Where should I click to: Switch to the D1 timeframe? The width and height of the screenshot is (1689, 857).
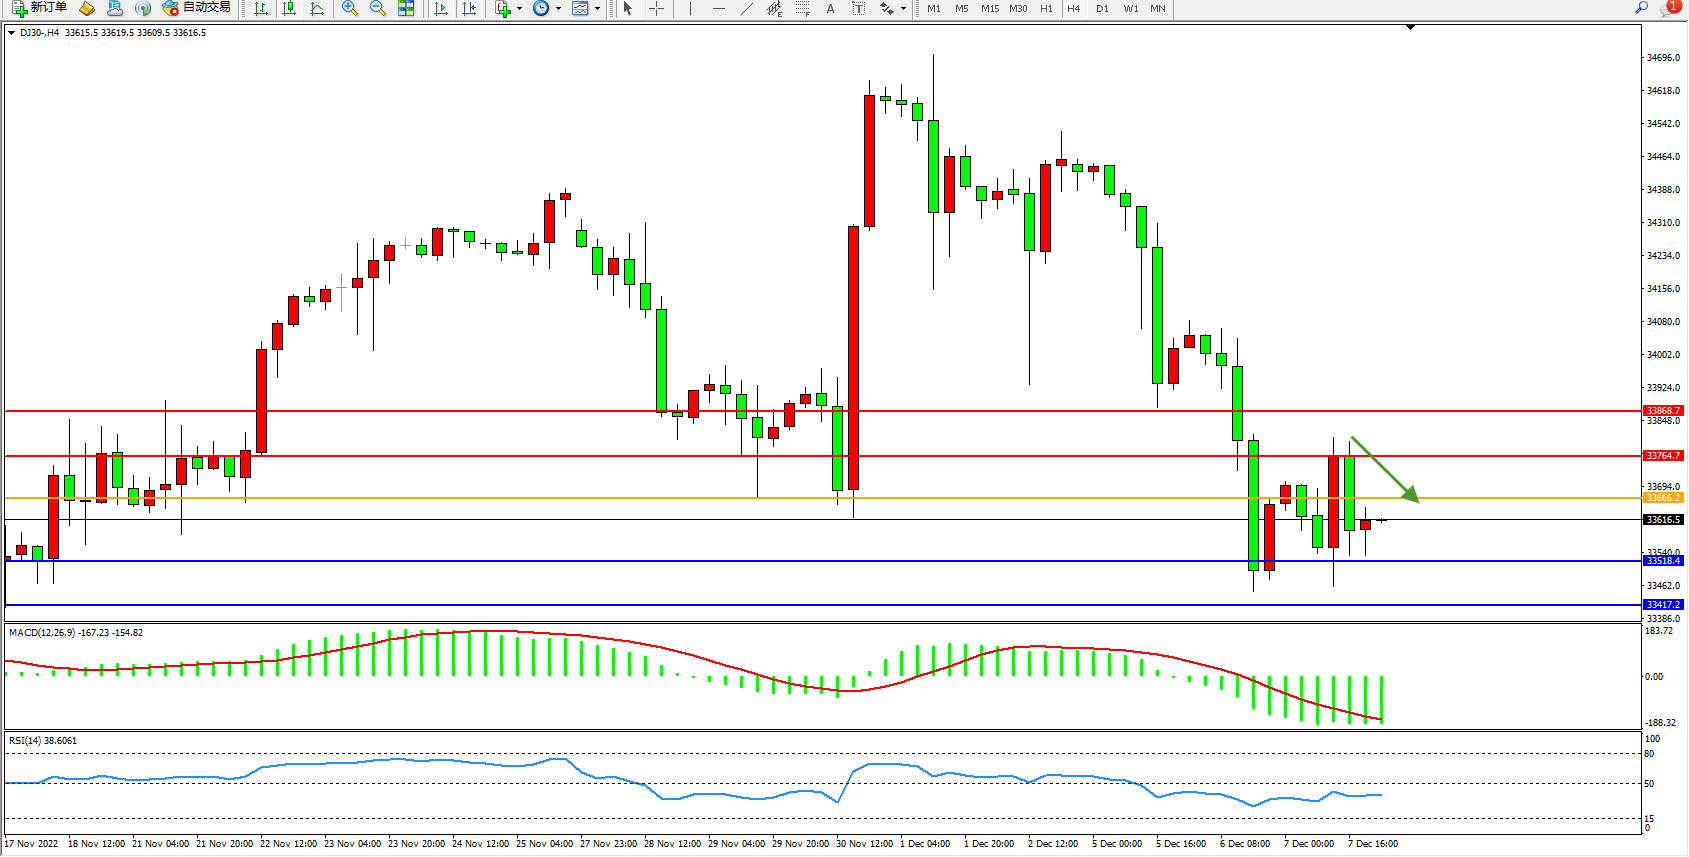click(x=1102, y=8)
